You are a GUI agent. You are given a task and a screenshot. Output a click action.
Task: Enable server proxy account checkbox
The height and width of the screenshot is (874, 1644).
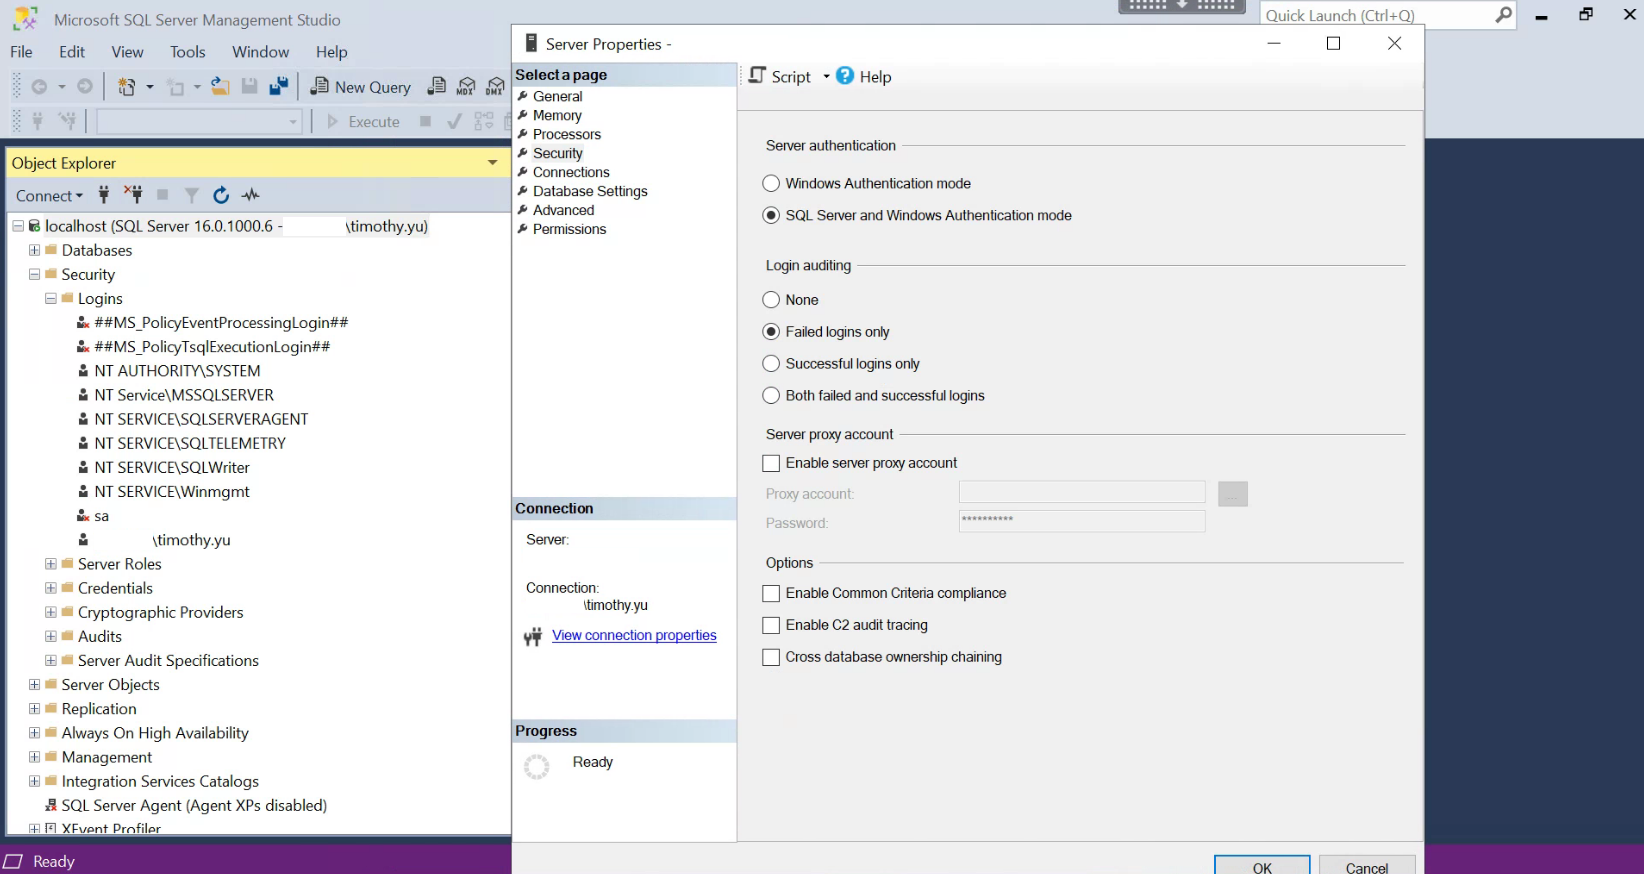pyautogui.click(x=771, y=464)
